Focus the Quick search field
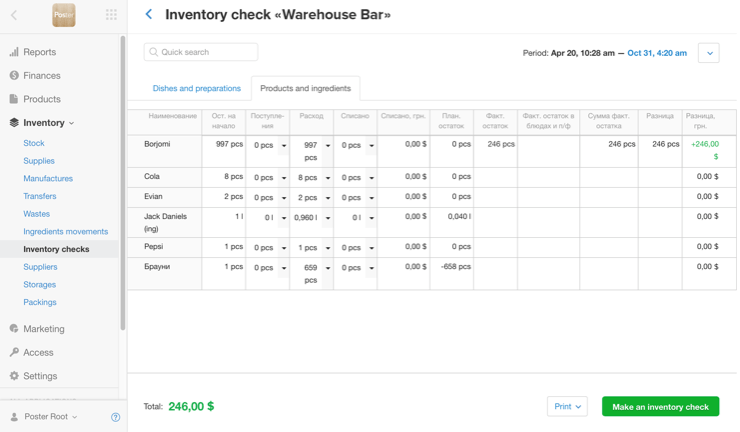Viewport: 740px width, 432px height. pyautogui.click(x=201, y=52)
